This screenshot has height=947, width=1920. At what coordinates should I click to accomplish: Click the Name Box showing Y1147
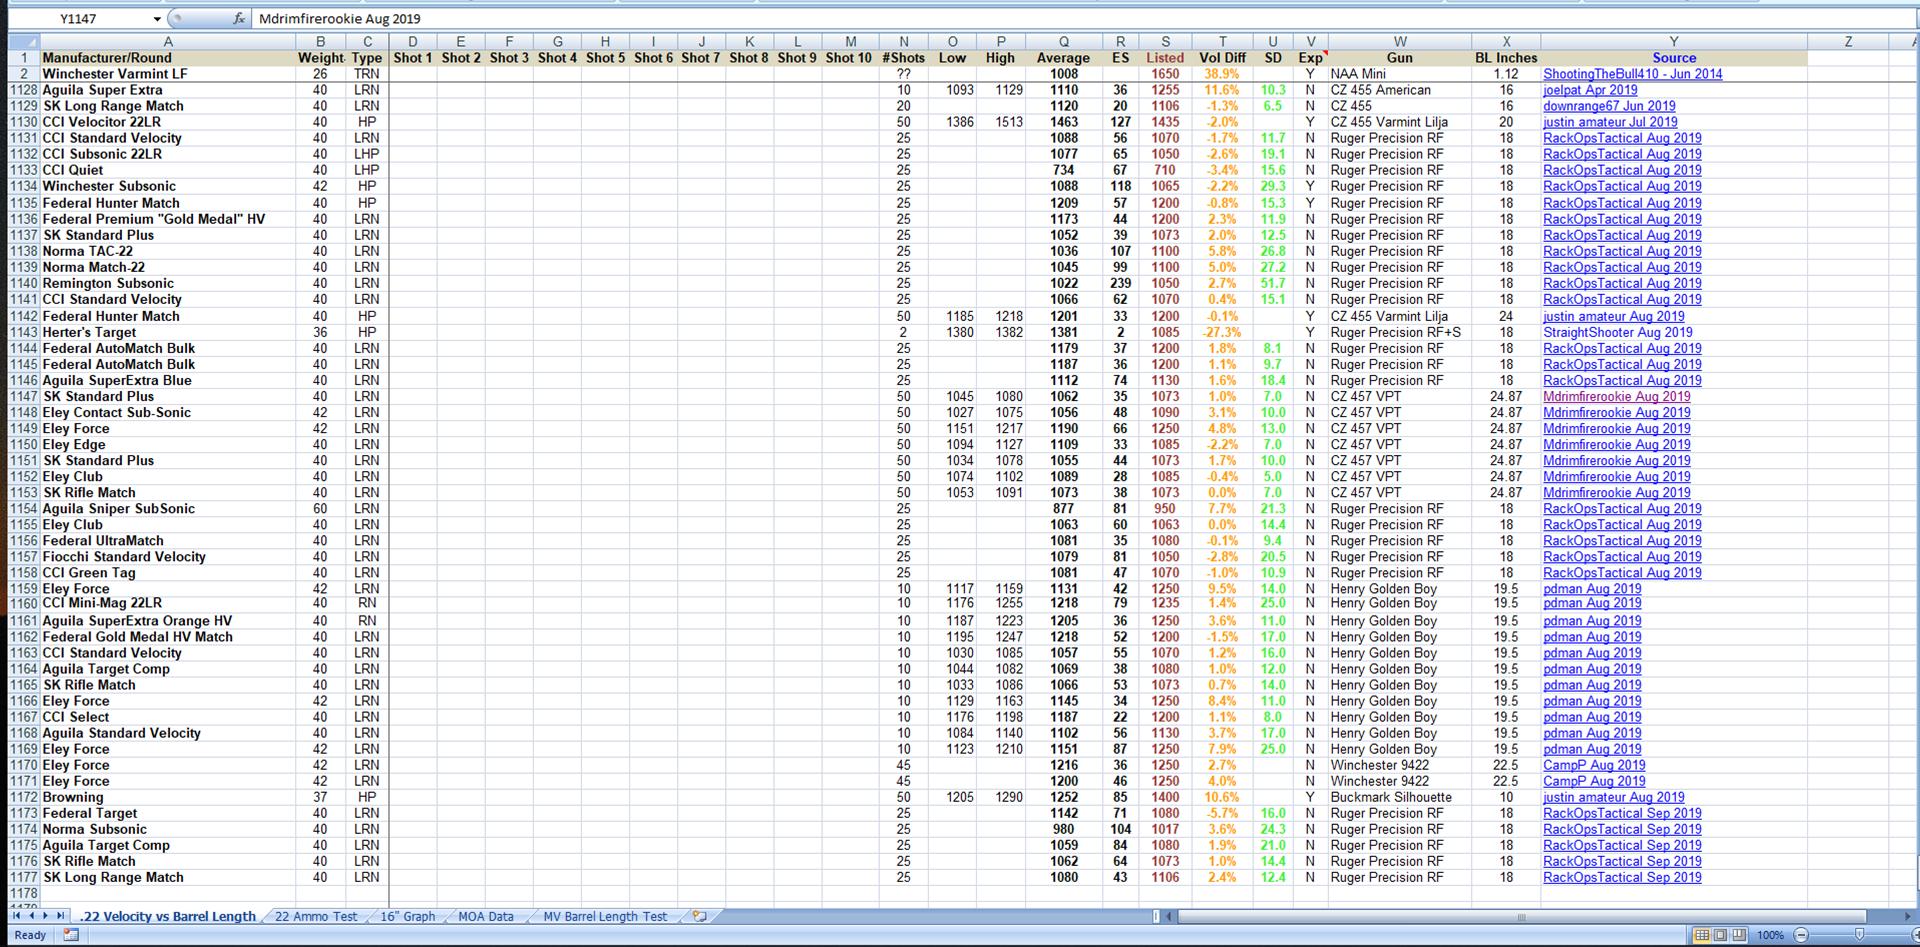click(78, 19)
